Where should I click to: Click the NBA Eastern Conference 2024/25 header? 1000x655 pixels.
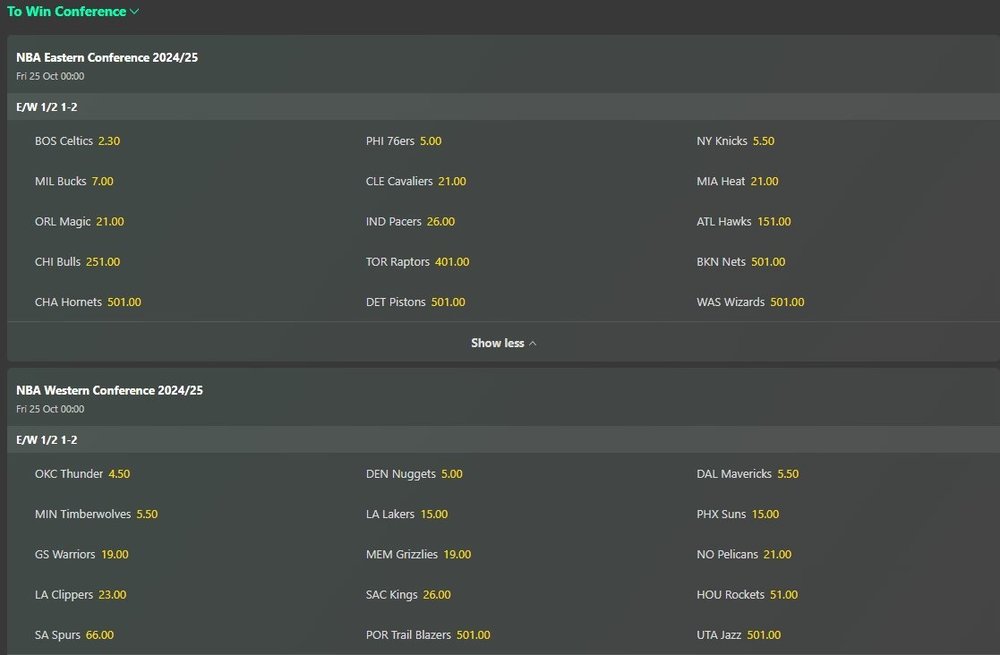click(107, 57)
